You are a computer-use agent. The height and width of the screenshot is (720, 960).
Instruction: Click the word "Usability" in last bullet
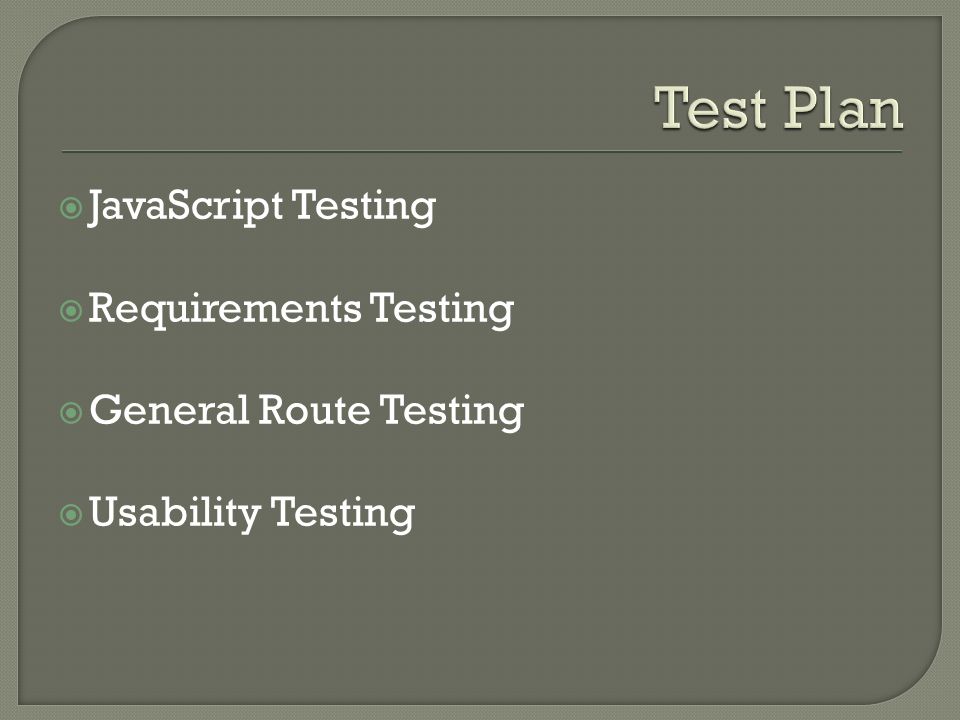(175, 514)
